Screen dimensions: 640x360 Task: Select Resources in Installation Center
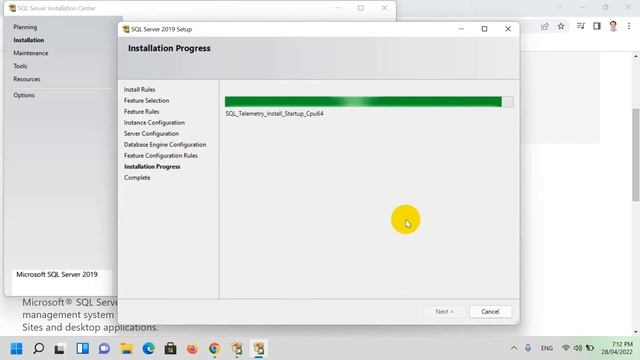coord(27,79)
